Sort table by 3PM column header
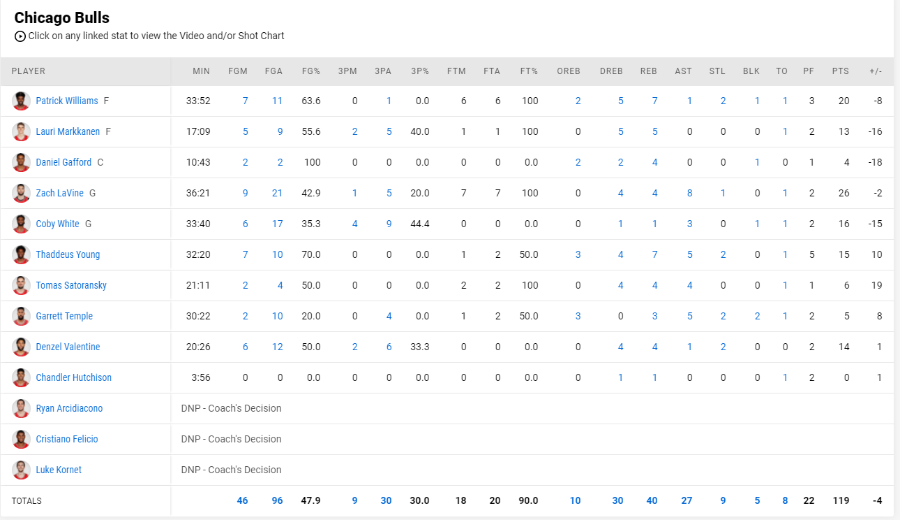900x520 pixels. pos(347,71)
